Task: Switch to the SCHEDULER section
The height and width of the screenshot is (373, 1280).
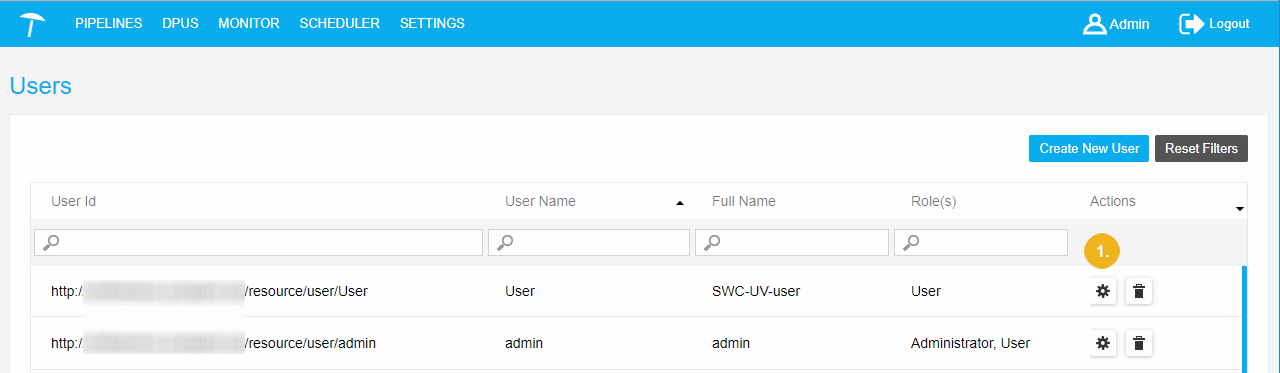Action: tap(340, 24)
